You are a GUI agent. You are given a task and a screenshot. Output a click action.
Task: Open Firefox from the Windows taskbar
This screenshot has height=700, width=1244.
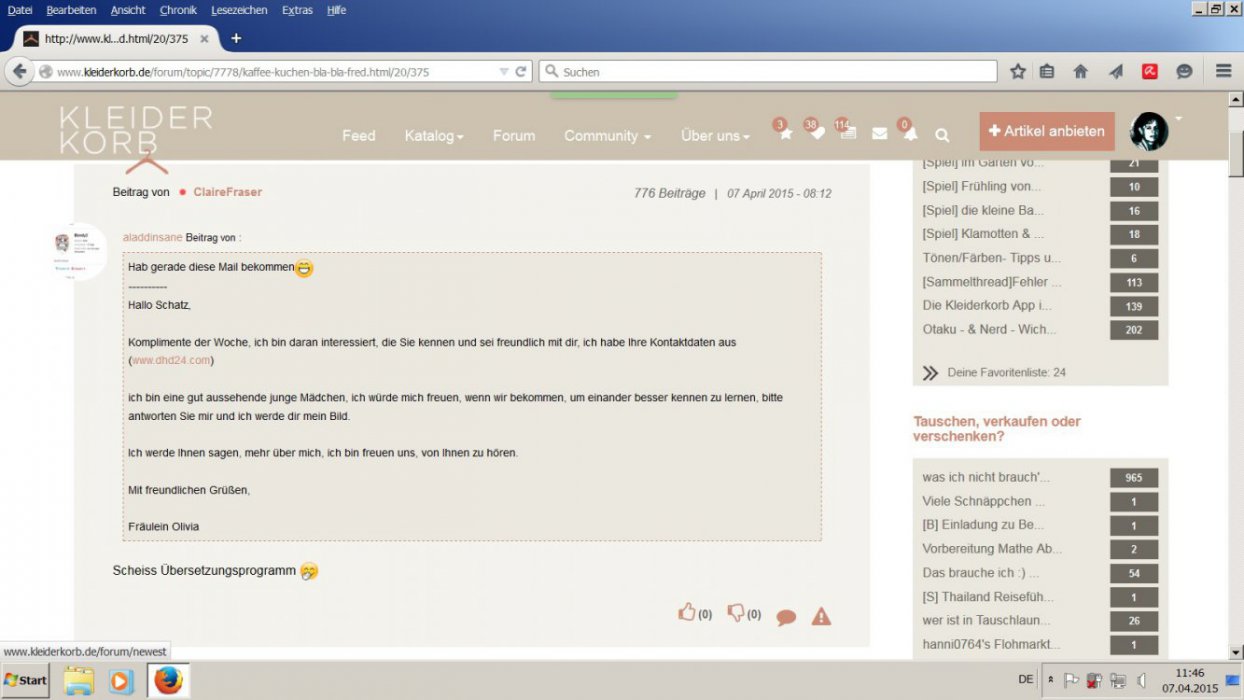pos(168,680)
